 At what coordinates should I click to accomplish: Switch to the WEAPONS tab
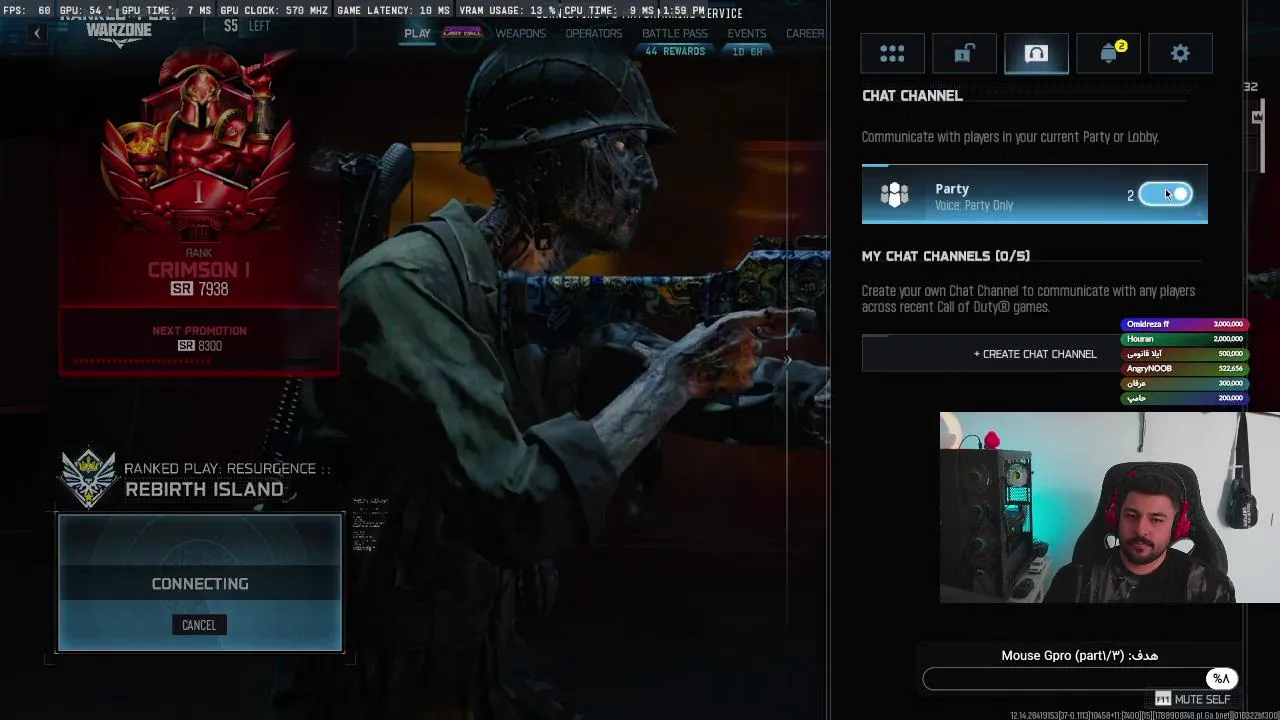pos(521,33)
